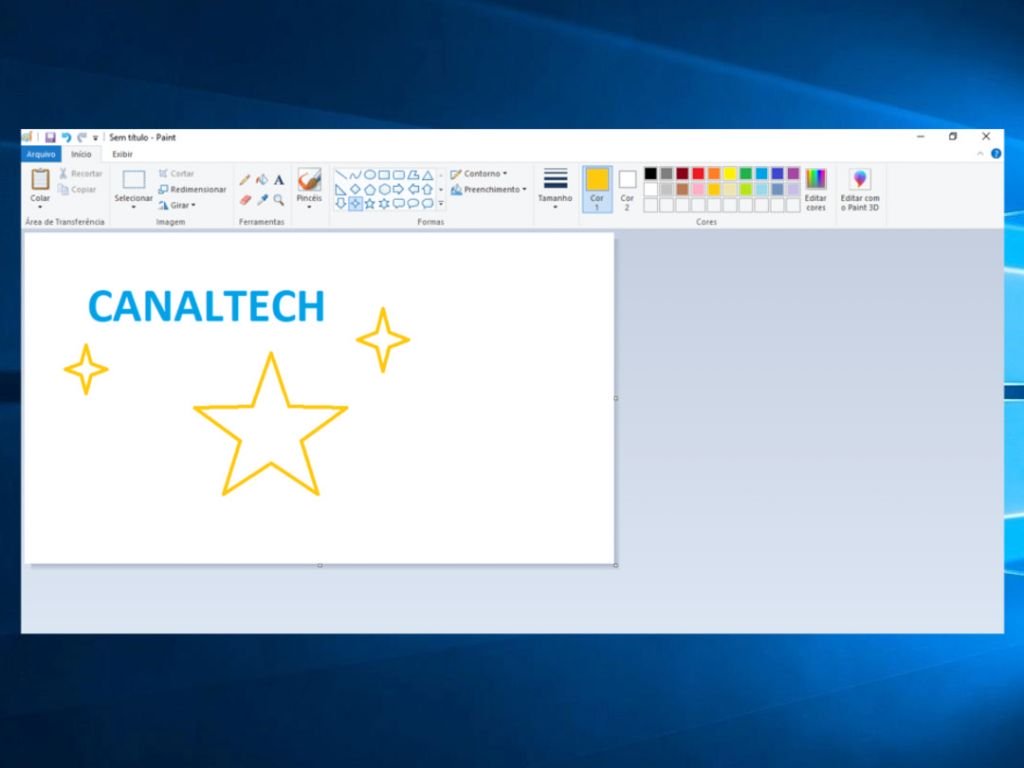Open the Contorno outline dropdown

coord(479,174)
